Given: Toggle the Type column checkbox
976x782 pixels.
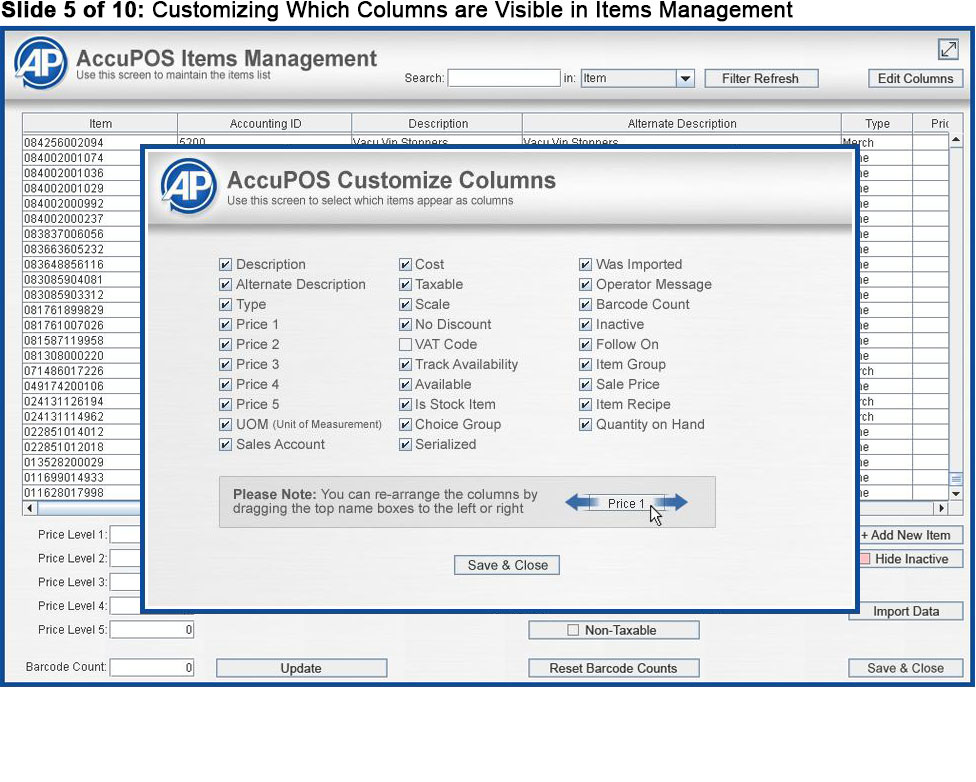Looking at the screenshot, I should point(225,304).
